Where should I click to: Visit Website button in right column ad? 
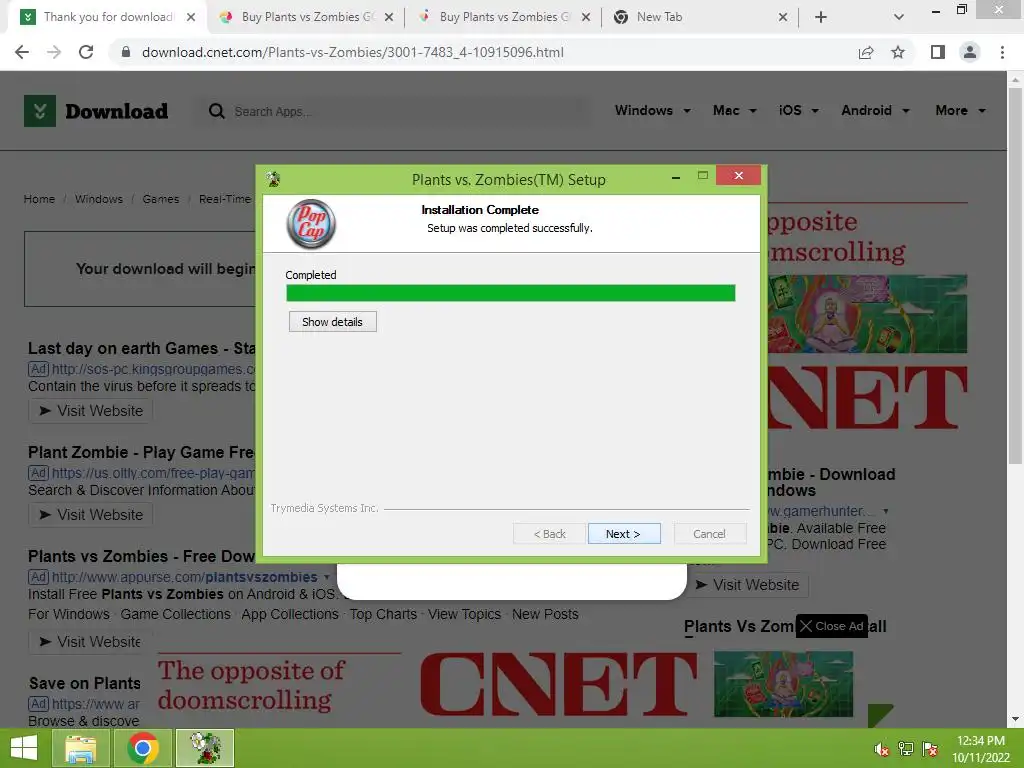tap(748, 584)
